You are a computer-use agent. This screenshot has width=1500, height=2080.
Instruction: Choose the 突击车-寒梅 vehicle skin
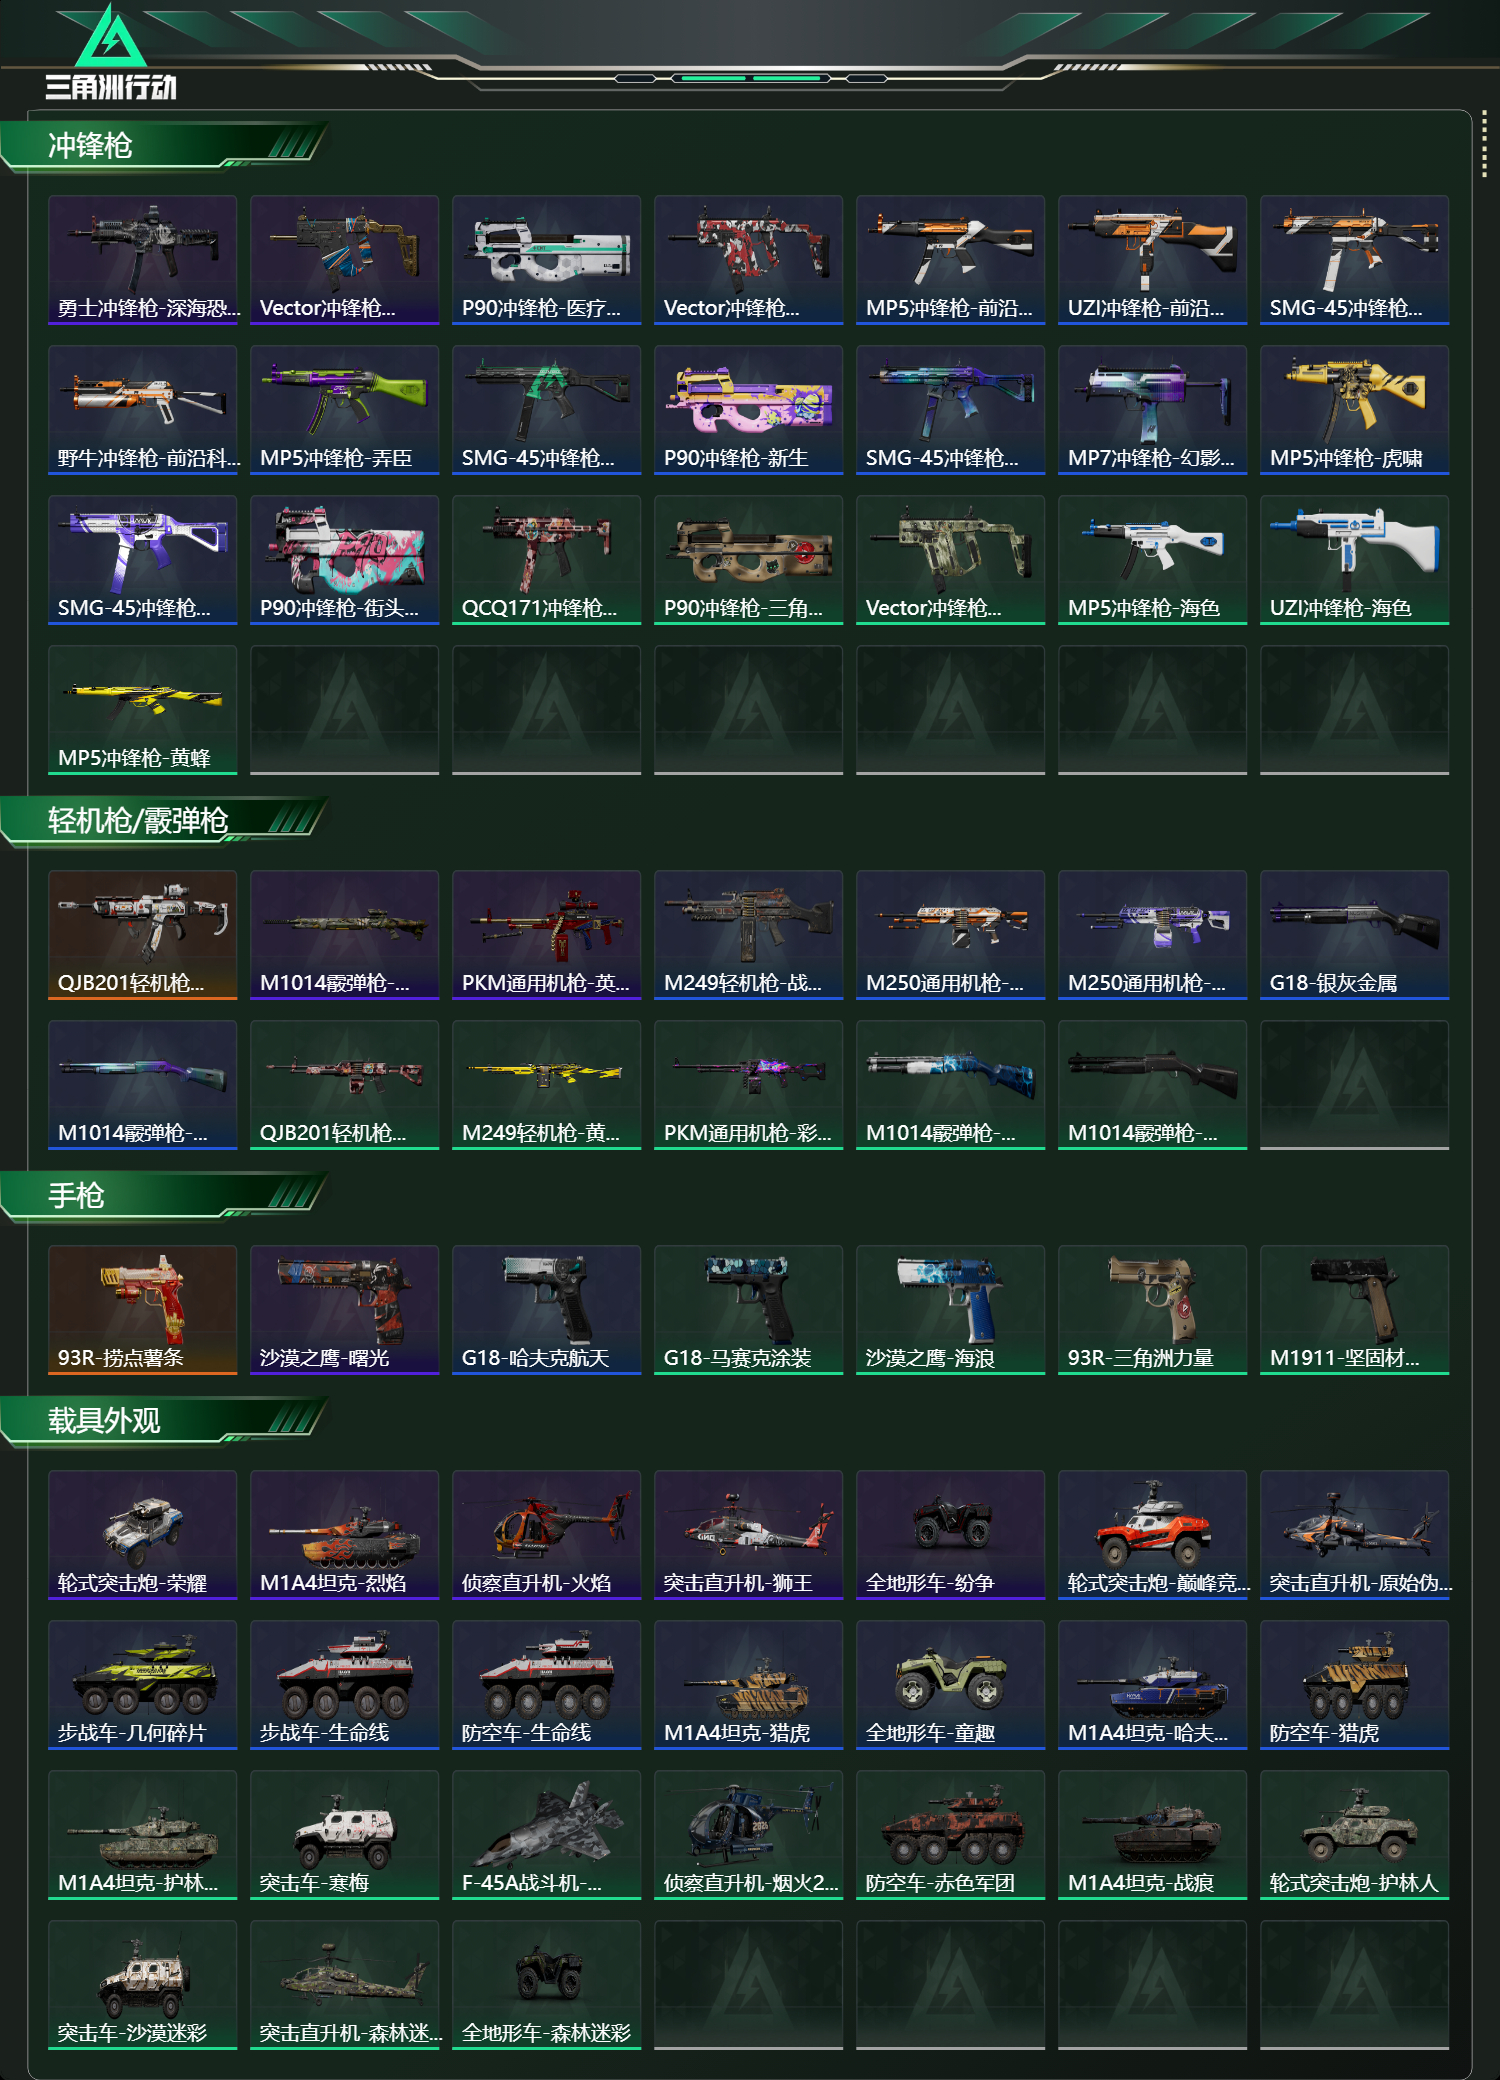tap(344, 1835)
